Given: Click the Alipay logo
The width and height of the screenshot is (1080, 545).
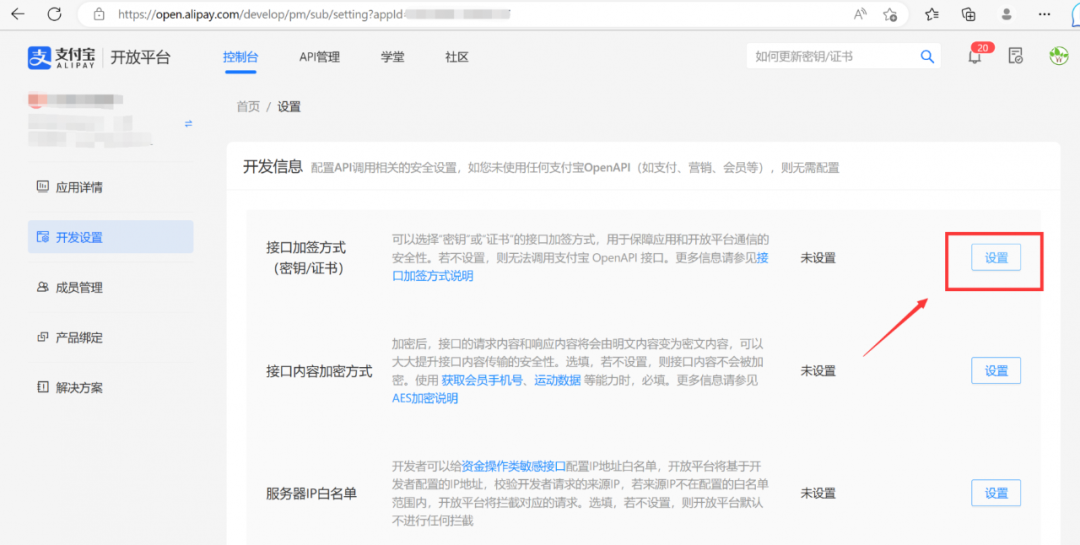Looking at the screenshot, I should (61, 57).
